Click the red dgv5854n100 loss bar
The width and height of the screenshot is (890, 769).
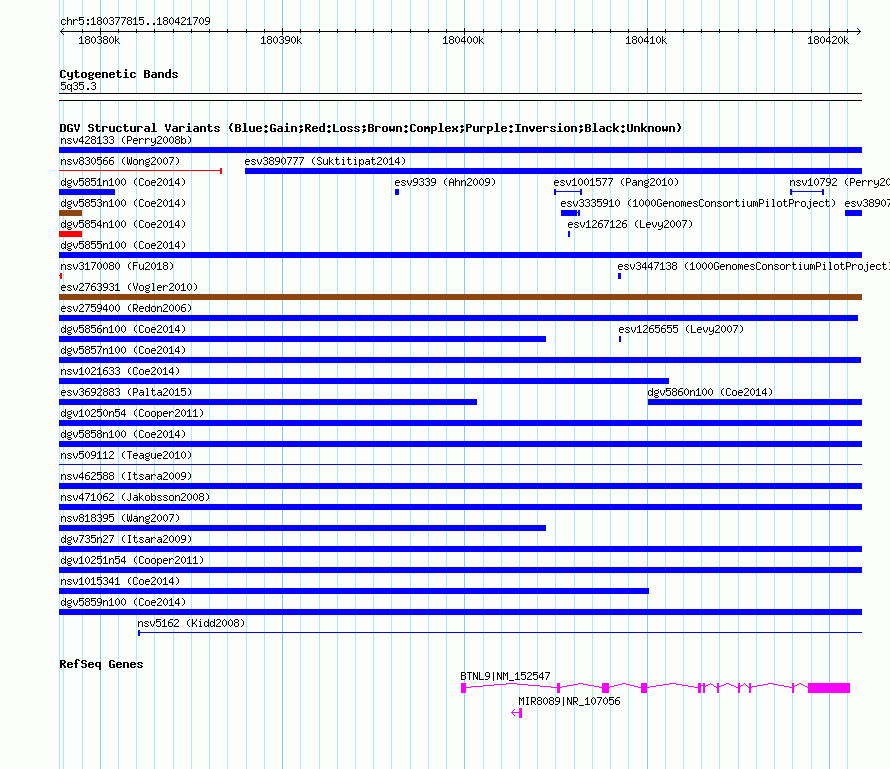[70, 234]
